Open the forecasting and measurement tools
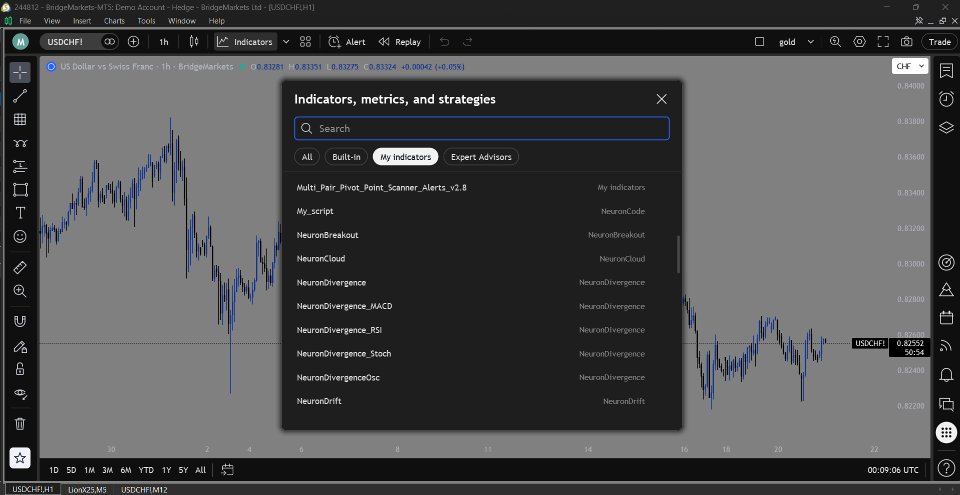 pyautogui.click(x=20, y=166)
